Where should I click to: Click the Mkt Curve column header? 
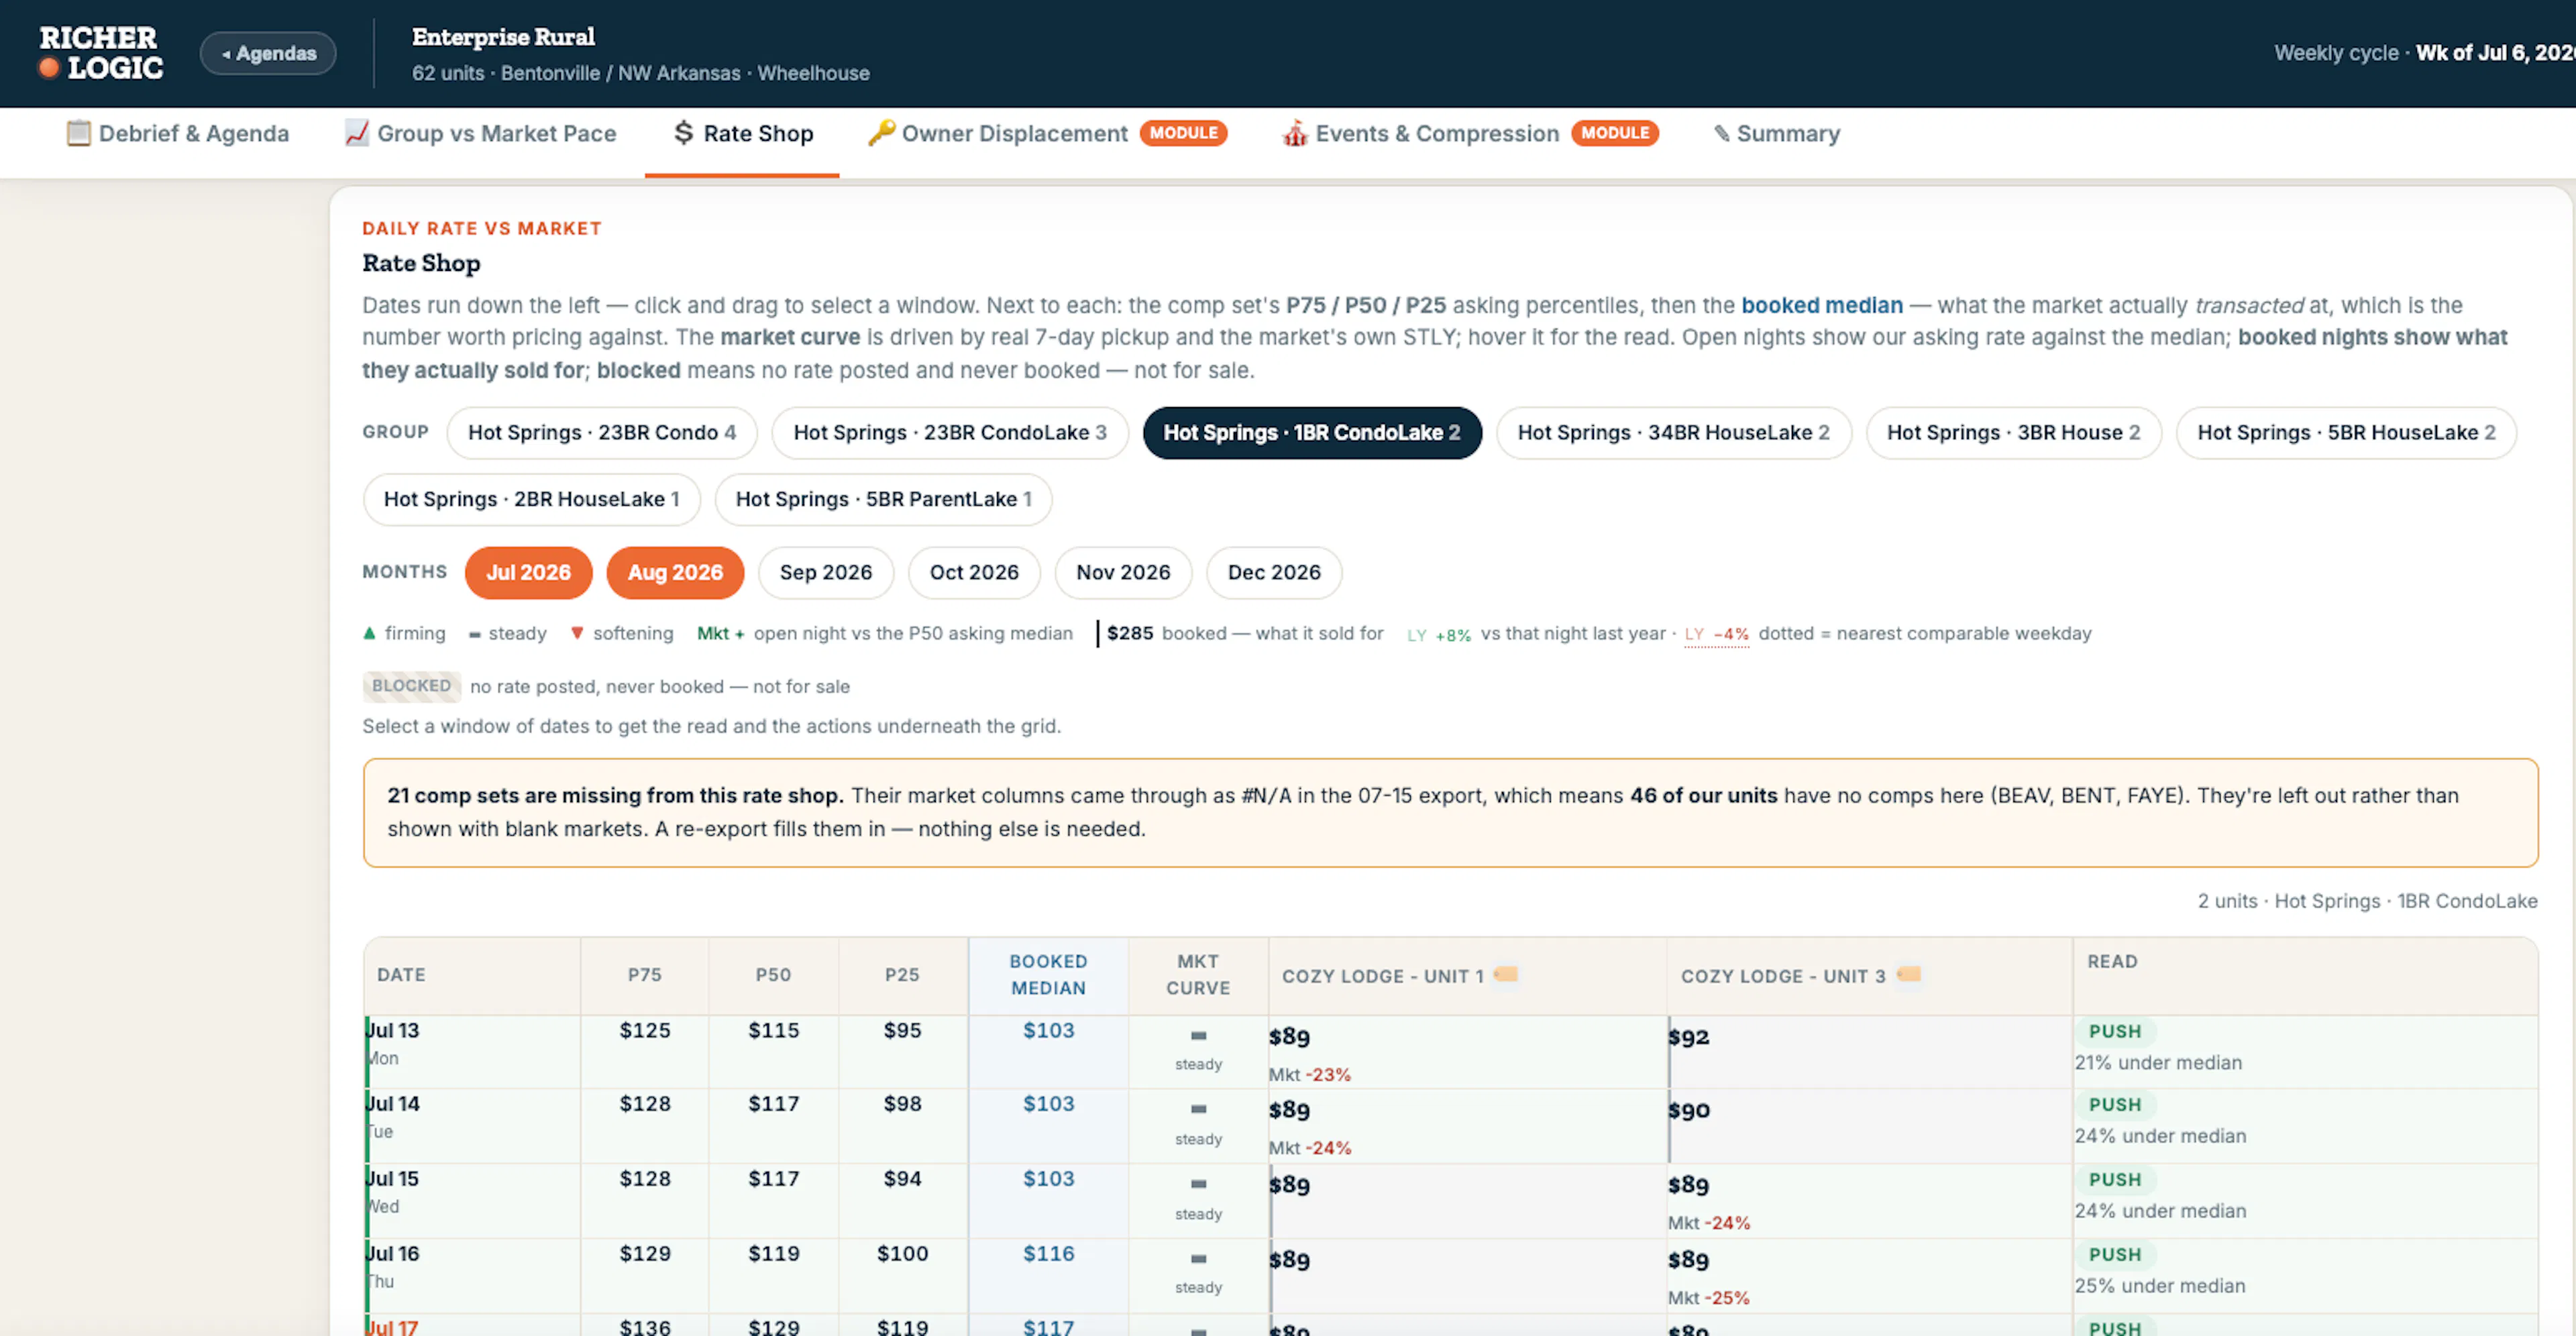click(1198, 975)
